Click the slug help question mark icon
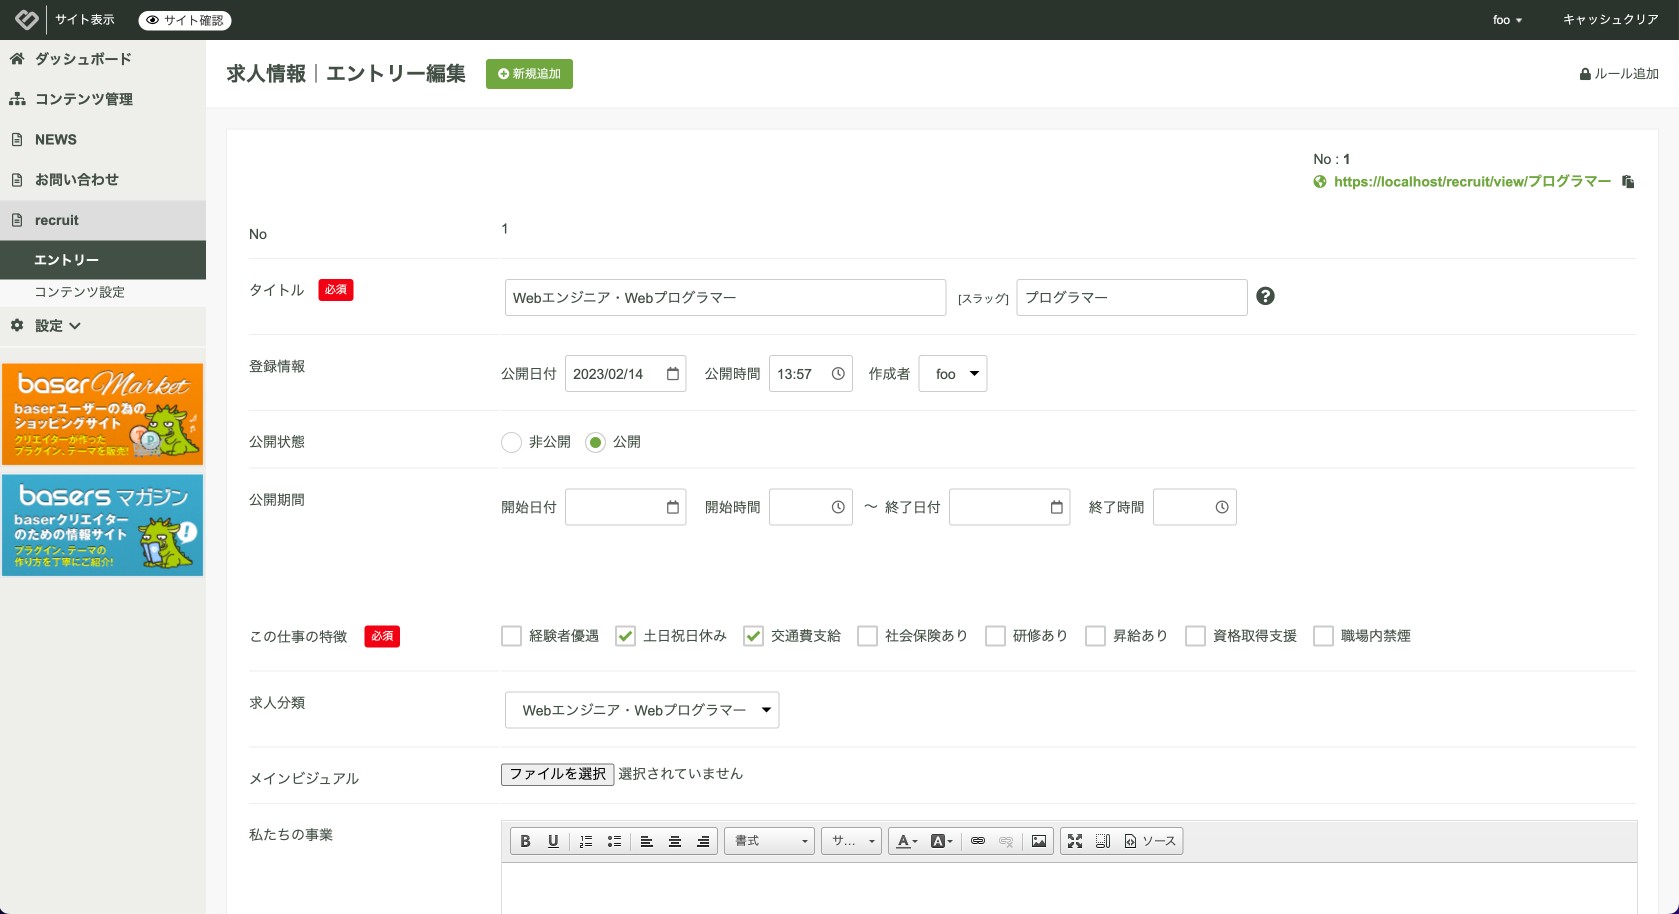Viewport: 1679px width, 914px height. pos(1265,296)
